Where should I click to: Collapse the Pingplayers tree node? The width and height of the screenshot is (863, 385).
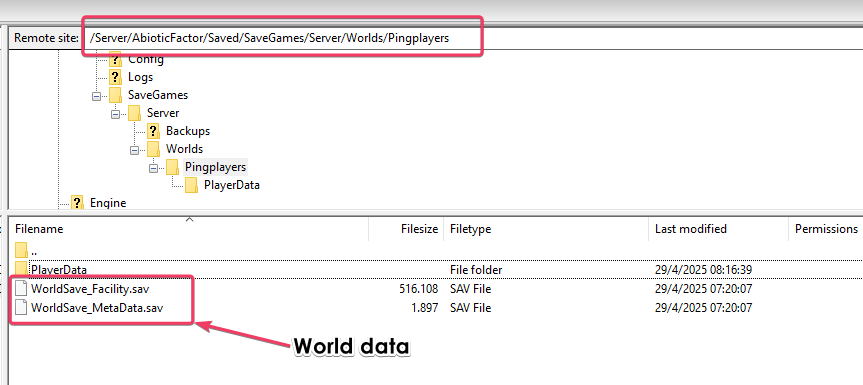[154, 168]
